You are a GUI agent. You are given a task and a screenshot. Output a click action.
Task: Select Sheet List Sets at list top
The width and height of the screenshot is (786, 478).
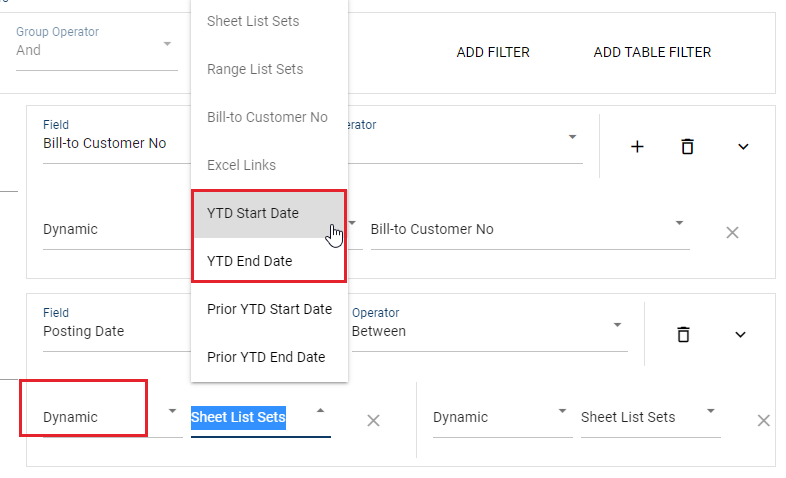(x=269, y=21)
